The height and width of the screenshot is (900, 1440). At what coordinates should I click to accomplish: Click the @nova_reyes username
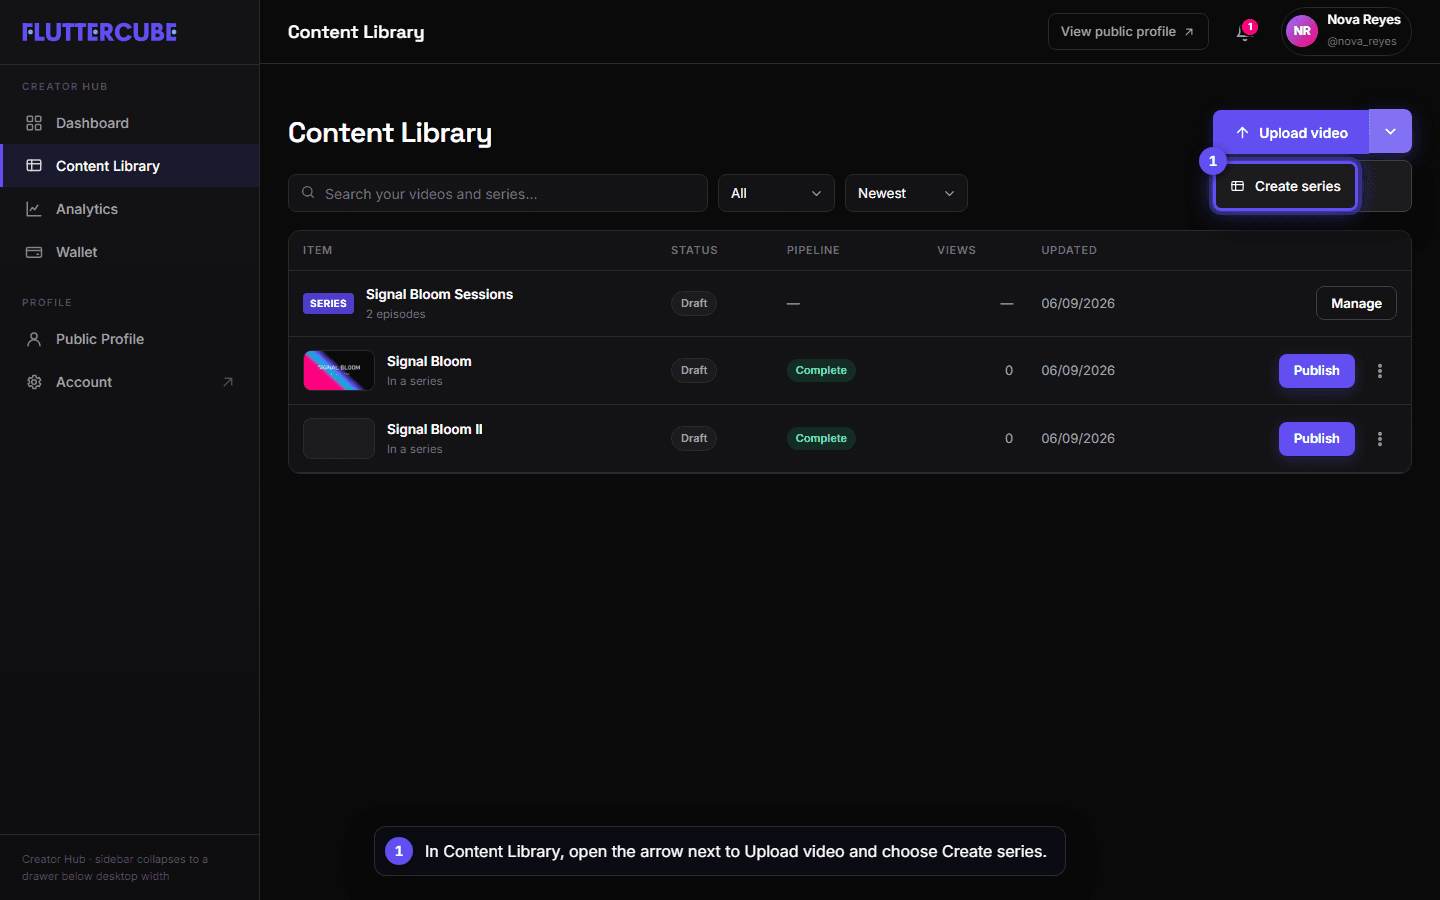point(1362,41)
